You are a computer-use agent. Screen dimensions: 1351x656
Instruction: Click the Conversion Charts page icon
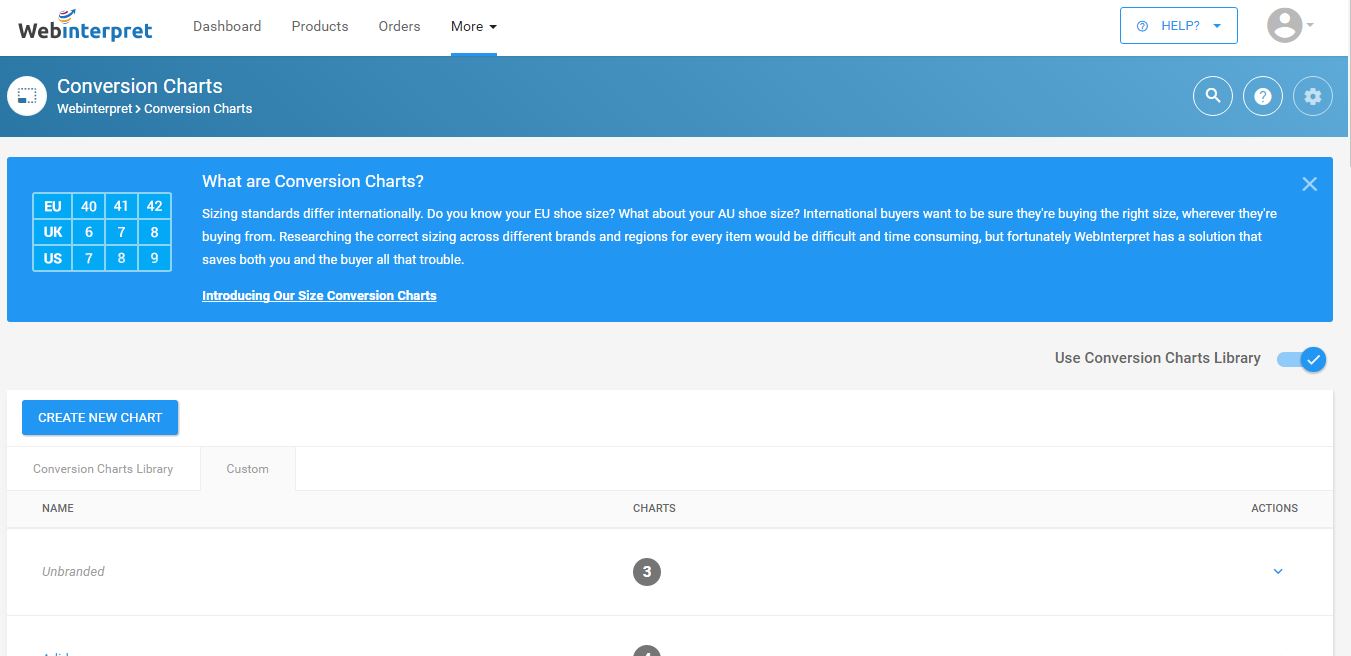pyautogui.click(x=27, y=96)
